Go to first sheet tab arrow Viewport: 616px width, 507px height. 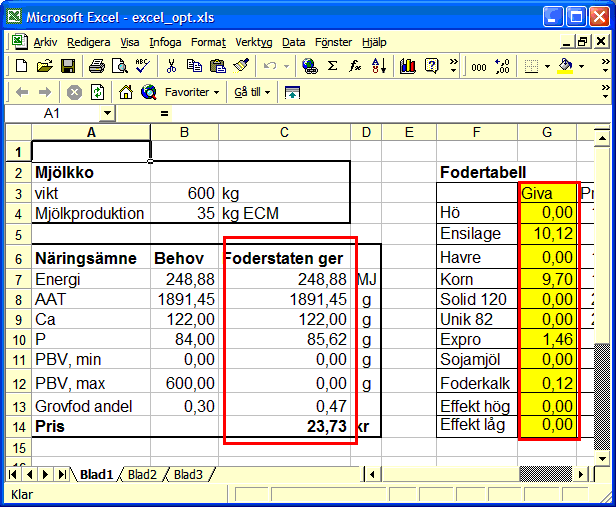tap(13, 474)
